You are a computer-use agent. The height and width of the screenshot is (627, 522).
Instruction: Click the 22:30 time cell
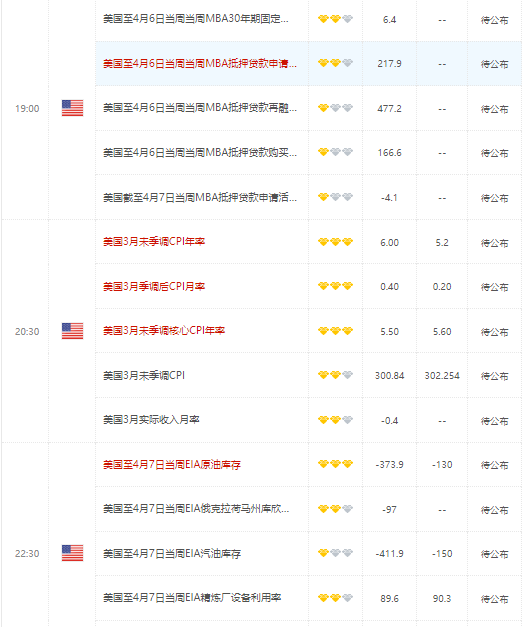(27, 554)
